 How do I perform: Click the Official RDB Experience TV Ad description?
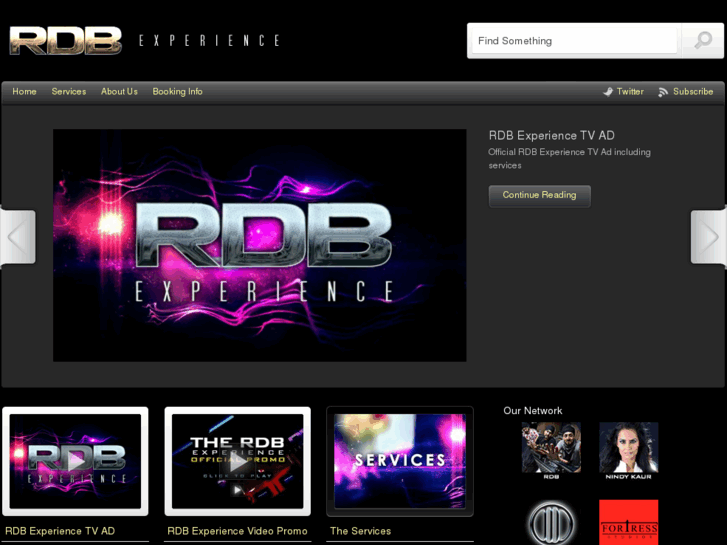click(569, 159)
